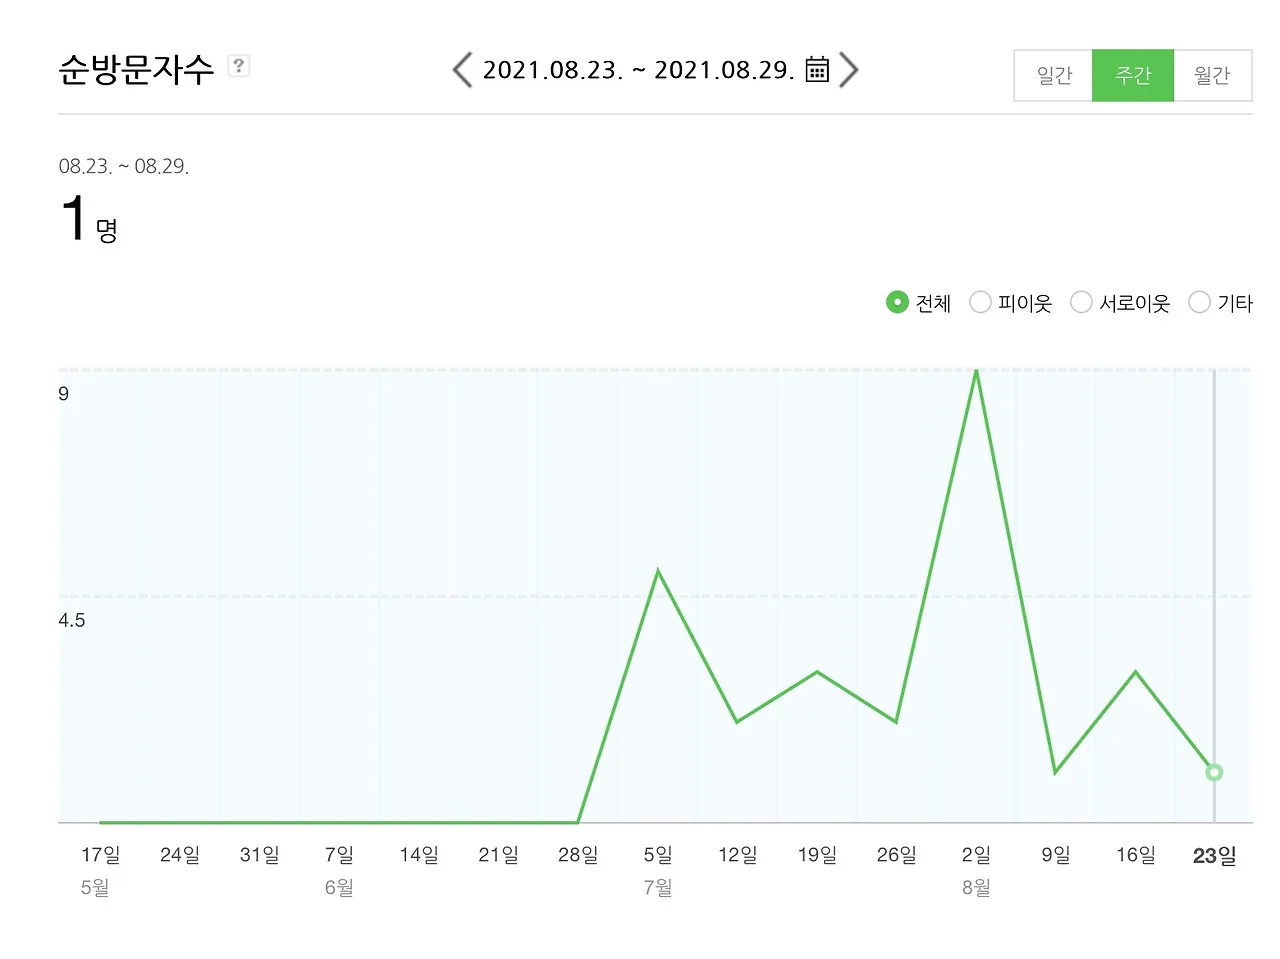Viewport: 1280px width, 959px height.
Task: Switch to the 일간 view
Action: click(x=1053, y=75)
